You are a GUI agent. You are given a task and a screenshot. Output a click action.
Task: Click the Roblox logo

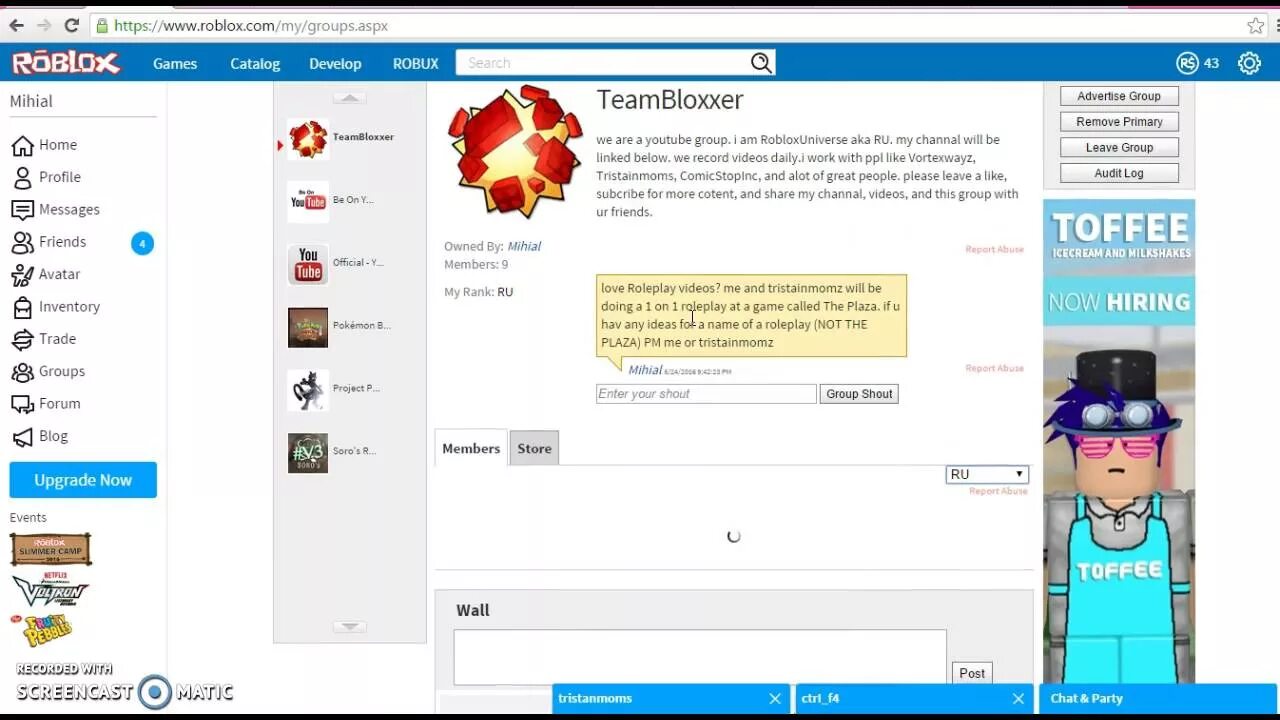point(66,63)
